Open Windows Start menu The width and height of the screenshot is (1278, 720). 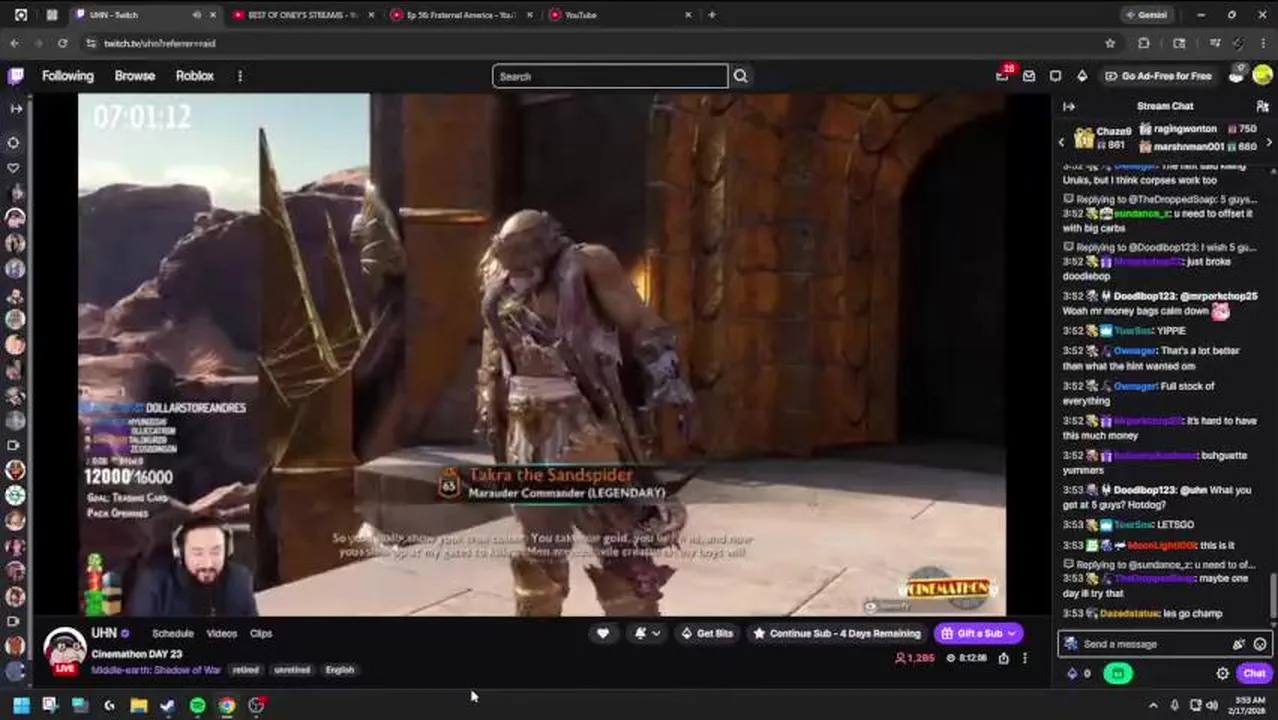(x=20, y=705)
